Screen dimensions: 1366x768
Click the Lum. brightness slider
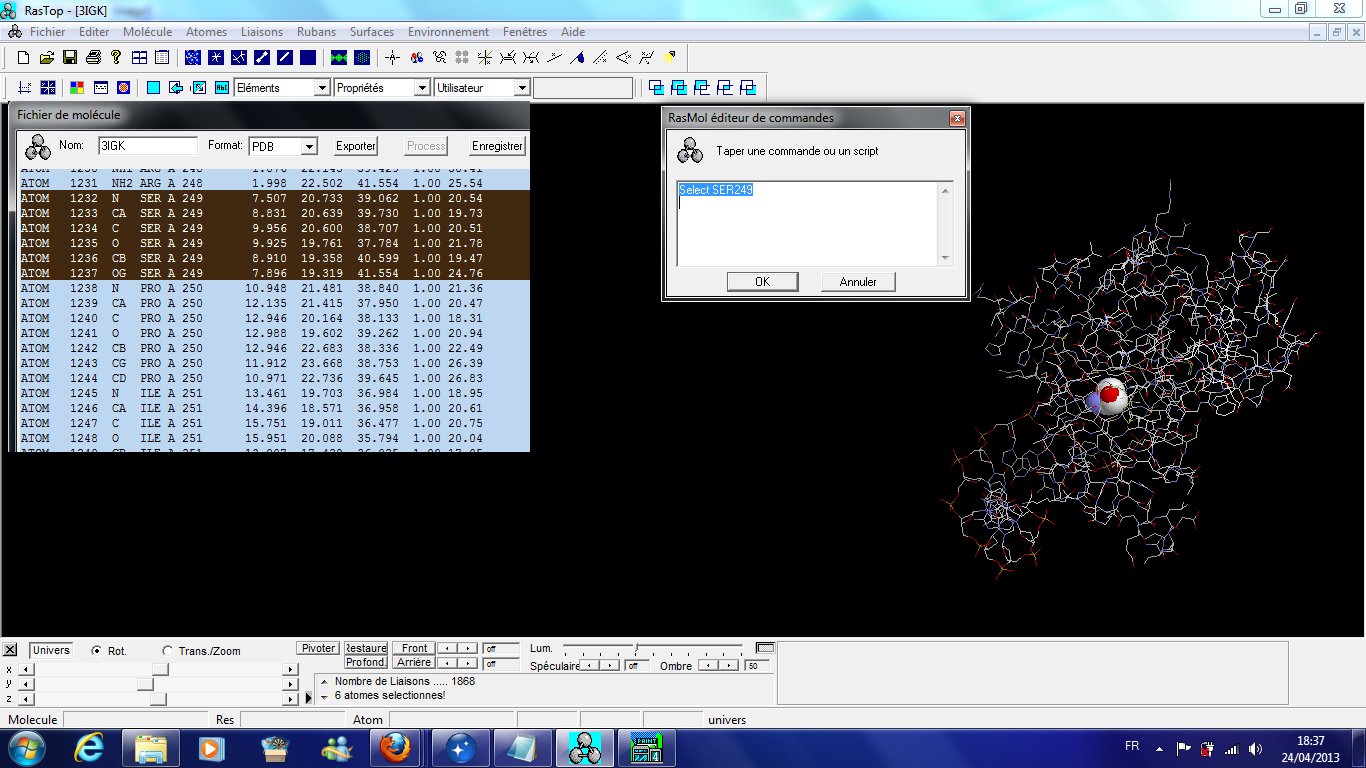(637, 648)
